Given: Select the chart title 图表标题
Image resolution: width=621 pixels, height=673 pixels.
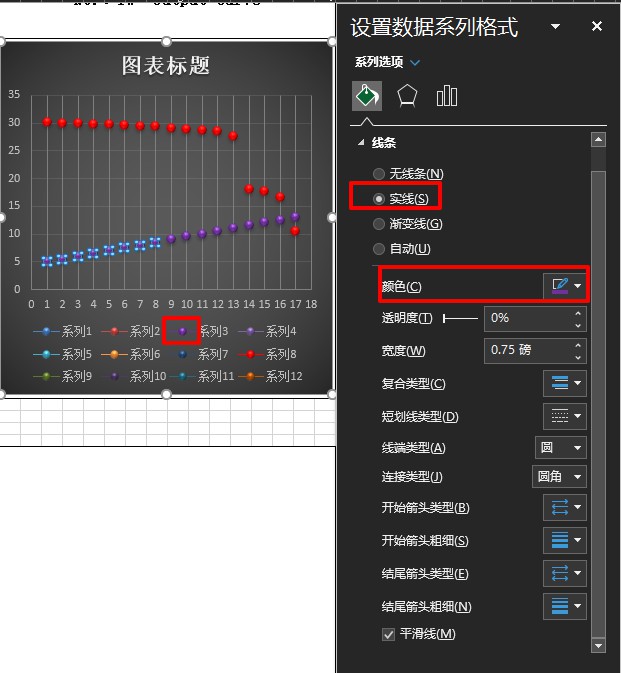Looking at the screenshot, I should (x=166, y=66).
